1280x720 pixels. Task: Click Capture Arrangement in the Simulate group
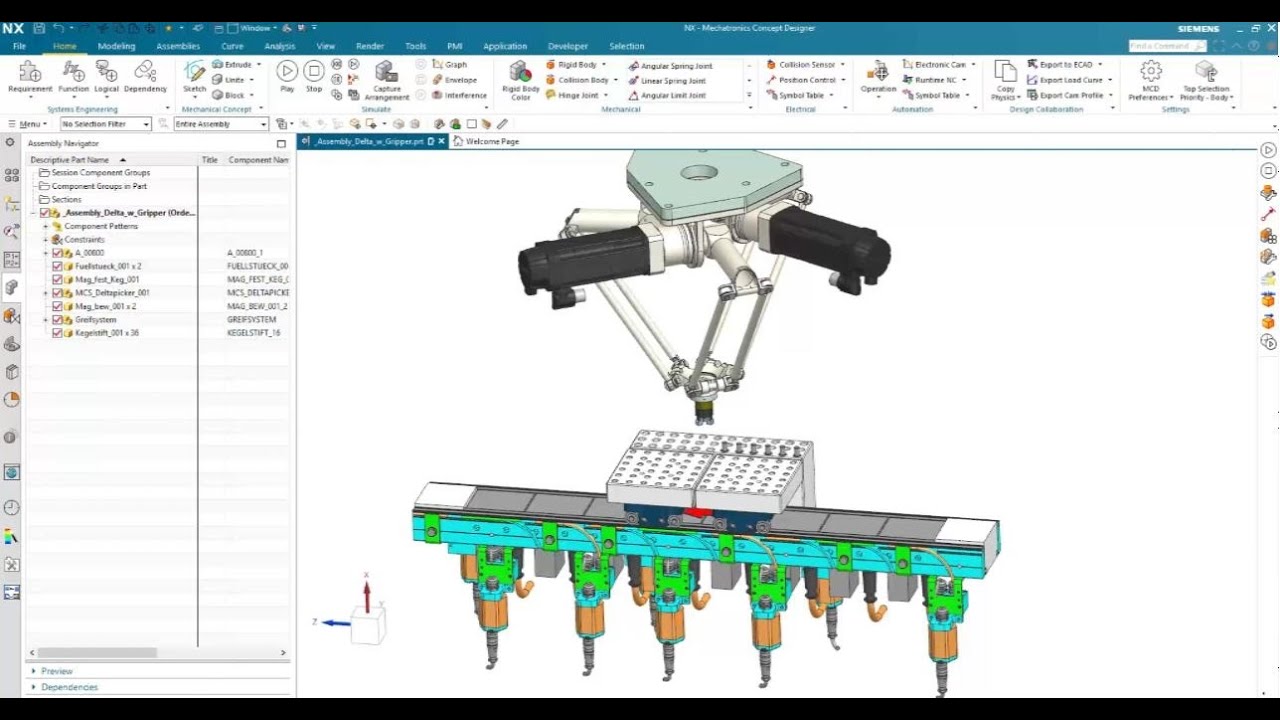(387, 80)
